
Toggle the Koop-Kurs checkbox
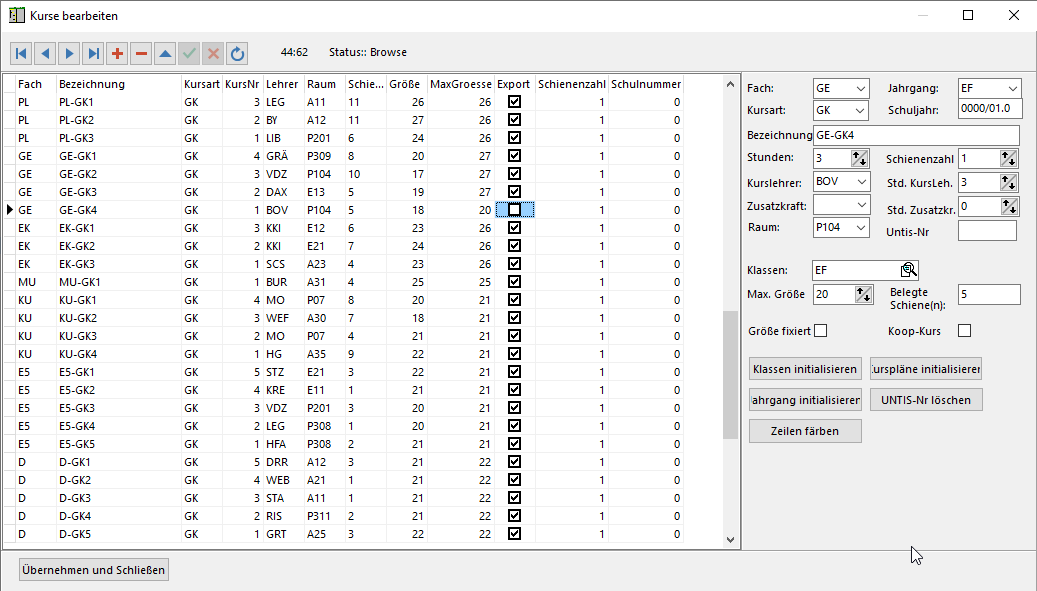pyautogui.click(x=964, y=331)
